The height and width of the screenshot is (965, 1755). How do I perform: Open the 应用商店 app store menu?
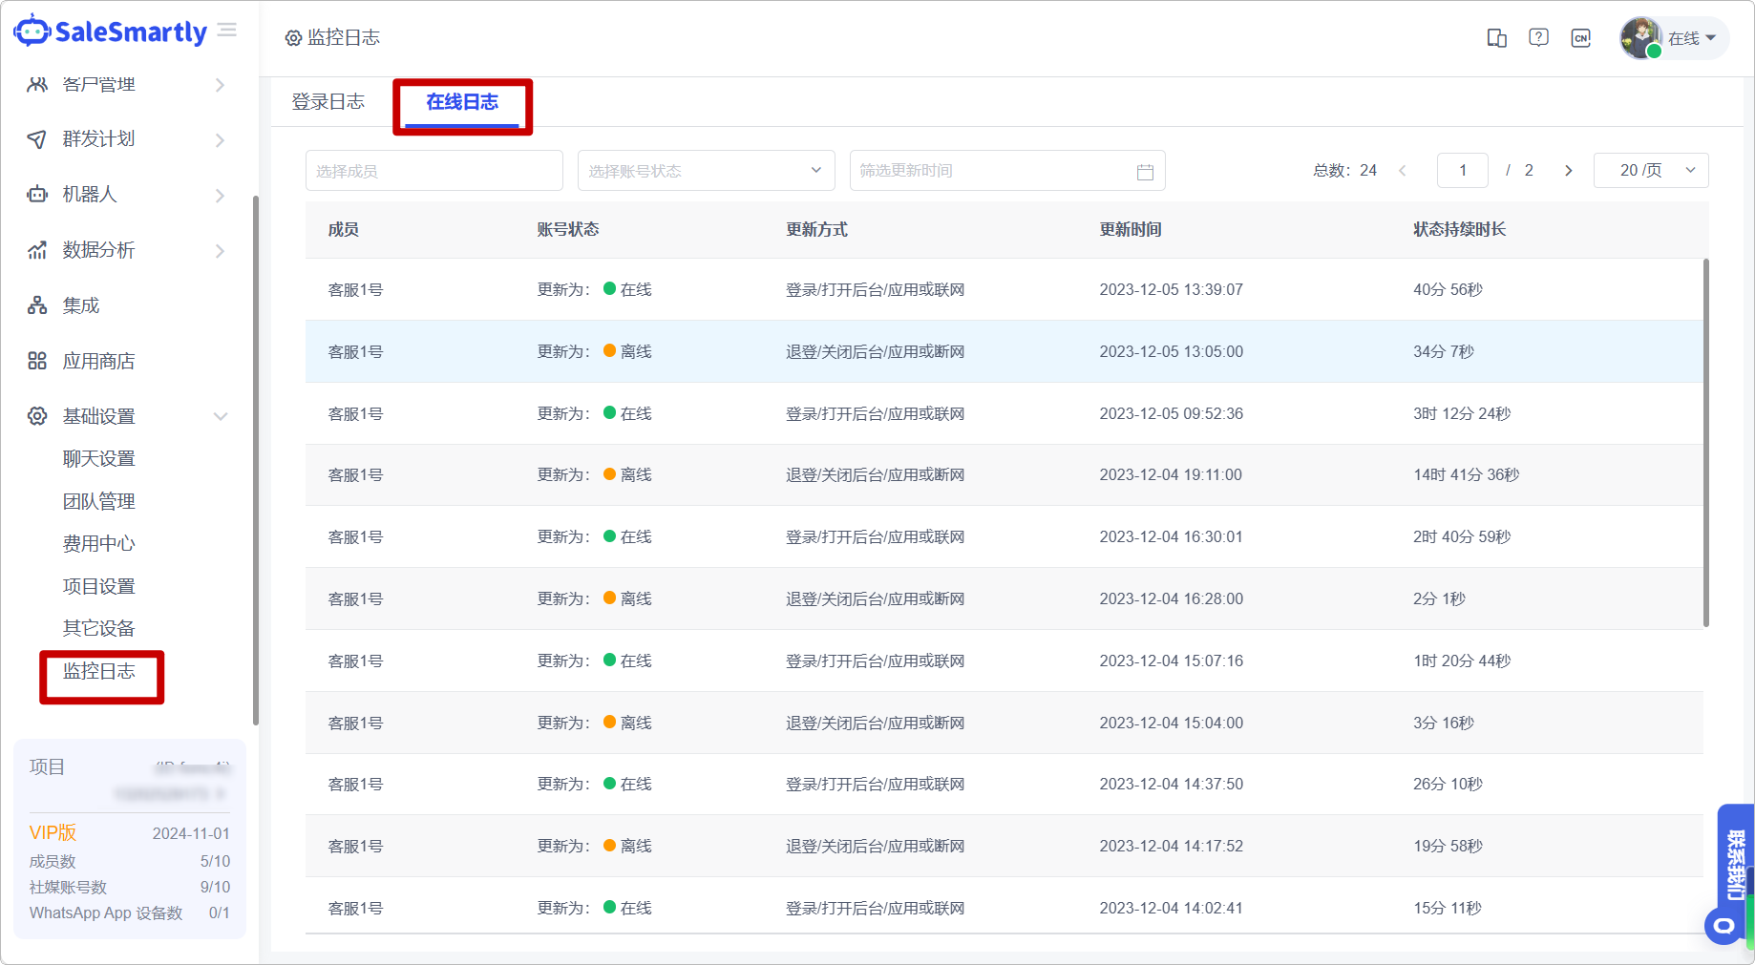(98, 361)
